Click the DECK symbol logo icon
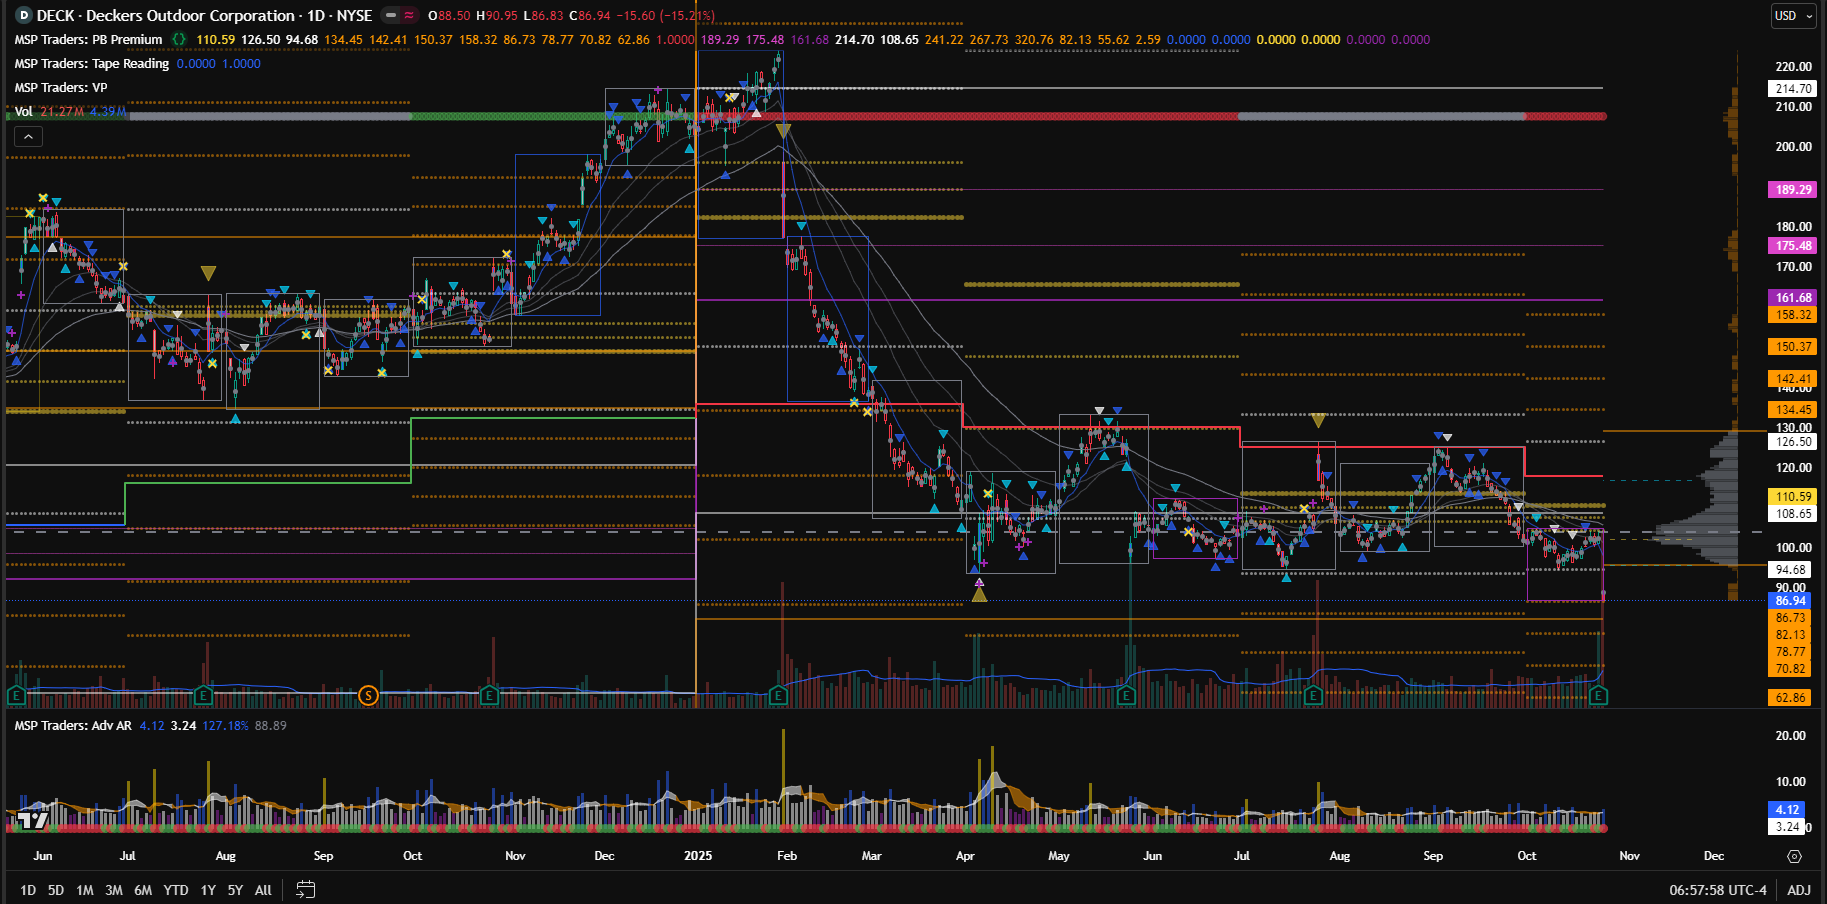This screenshot has height=904, width=1827. [x=24, y=16]
